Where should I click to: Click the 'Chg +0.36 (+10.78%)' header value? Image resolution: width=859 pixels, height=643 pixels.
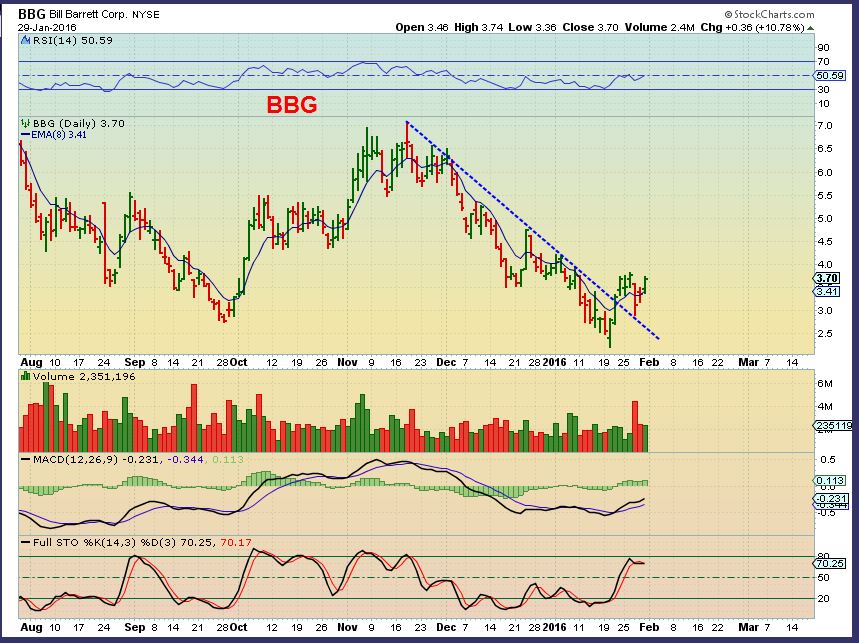(753, 27)
